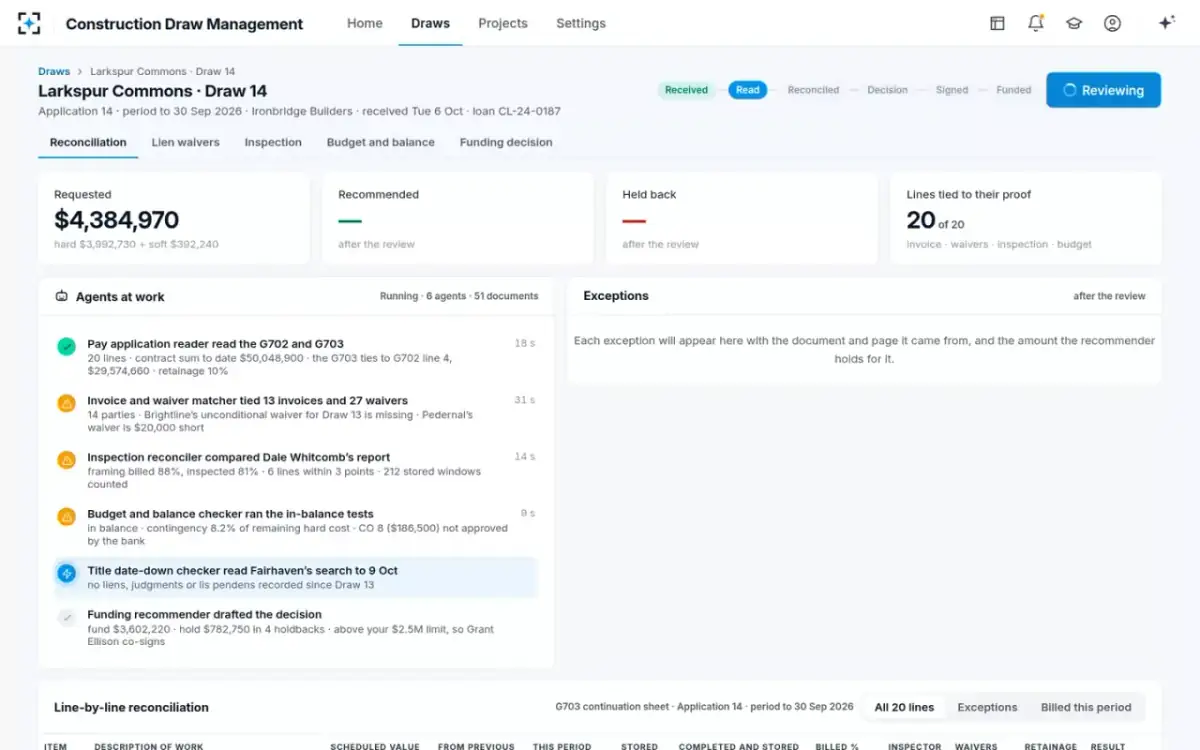Switch to the Lien waivers tab
The width and height of the screenshot is (1200, 750).
[186, 142]
